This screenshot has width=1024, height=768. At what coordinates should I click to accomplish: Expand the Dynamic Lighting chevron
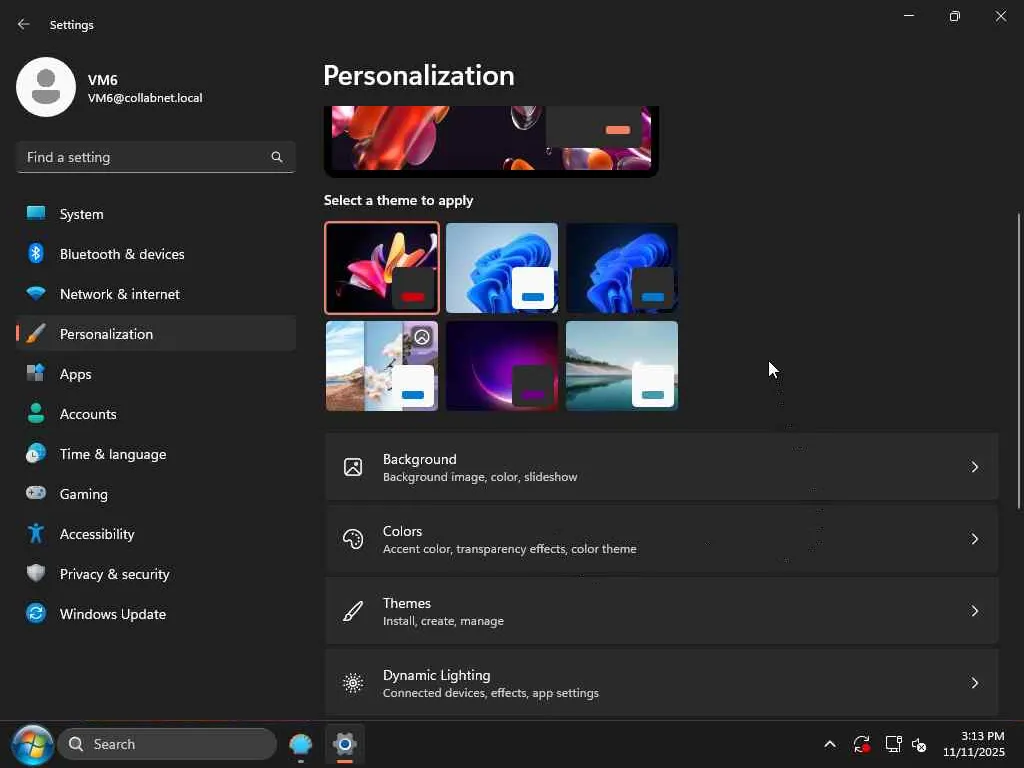coord(974,683)
